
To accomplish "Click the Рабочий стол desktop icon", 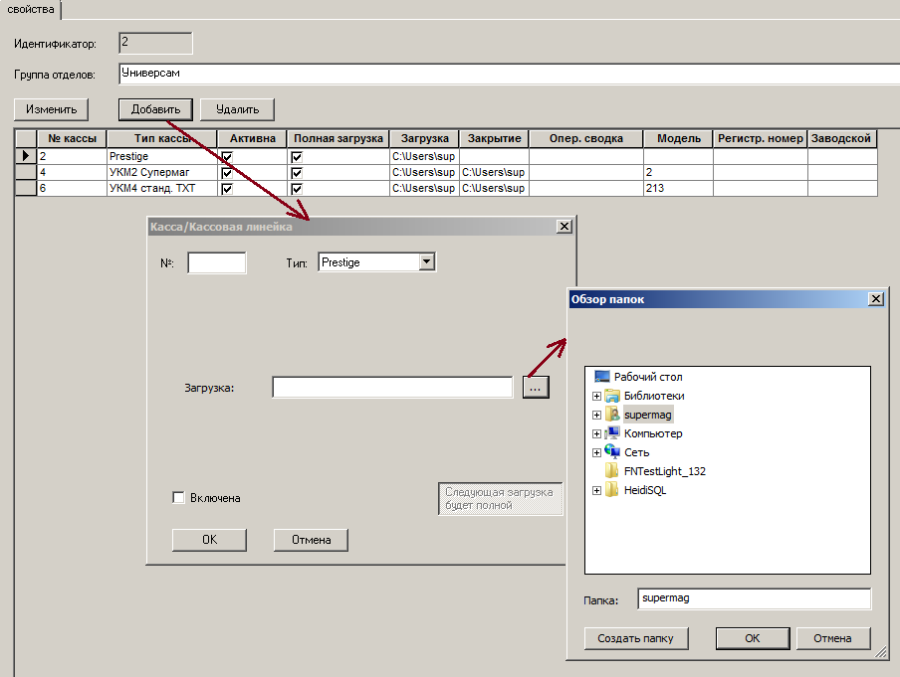I will click(x=602, y=377).
